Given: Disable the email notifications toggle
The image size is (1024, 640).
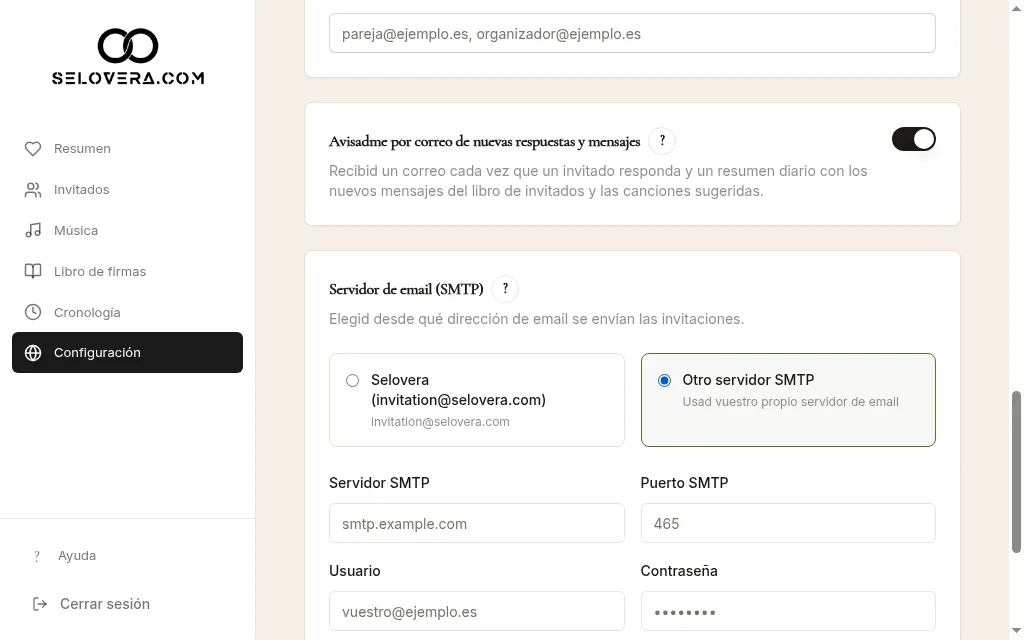Looking at the screenshot, I should coord(914,139).
